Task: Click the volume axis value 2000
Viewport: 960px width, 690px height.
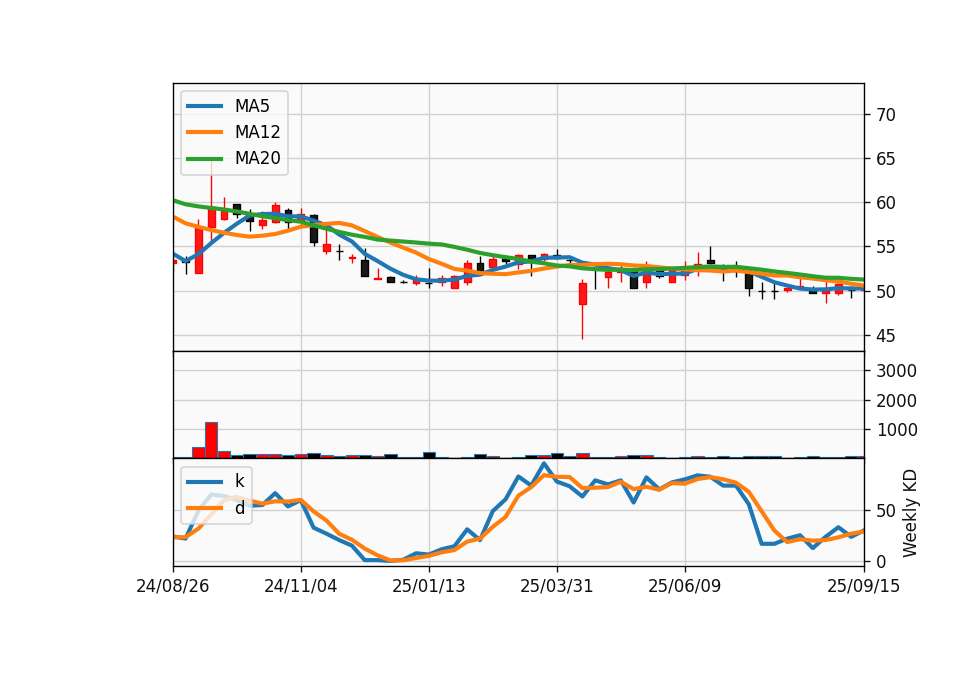Action: pos(897,400)
